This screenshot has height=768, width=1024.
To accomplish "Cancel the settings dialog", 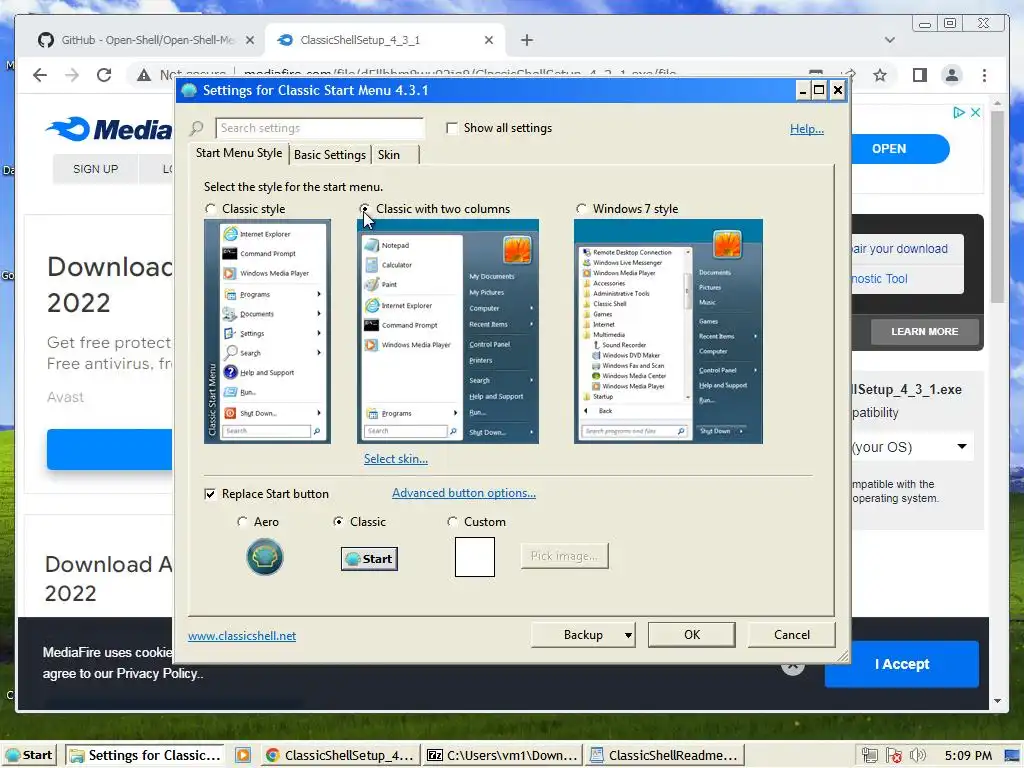I will tap(792, 635).
